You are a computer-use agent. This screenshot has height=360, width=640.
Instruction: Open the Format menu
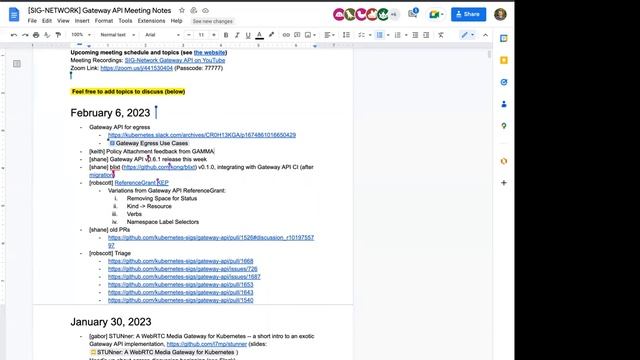click(104, 21)
